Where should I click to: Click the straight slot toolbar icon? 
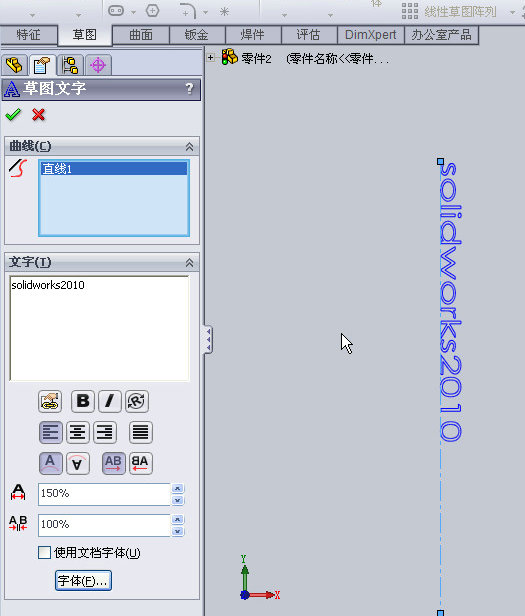pyautogui.click(x=116, y=11)
